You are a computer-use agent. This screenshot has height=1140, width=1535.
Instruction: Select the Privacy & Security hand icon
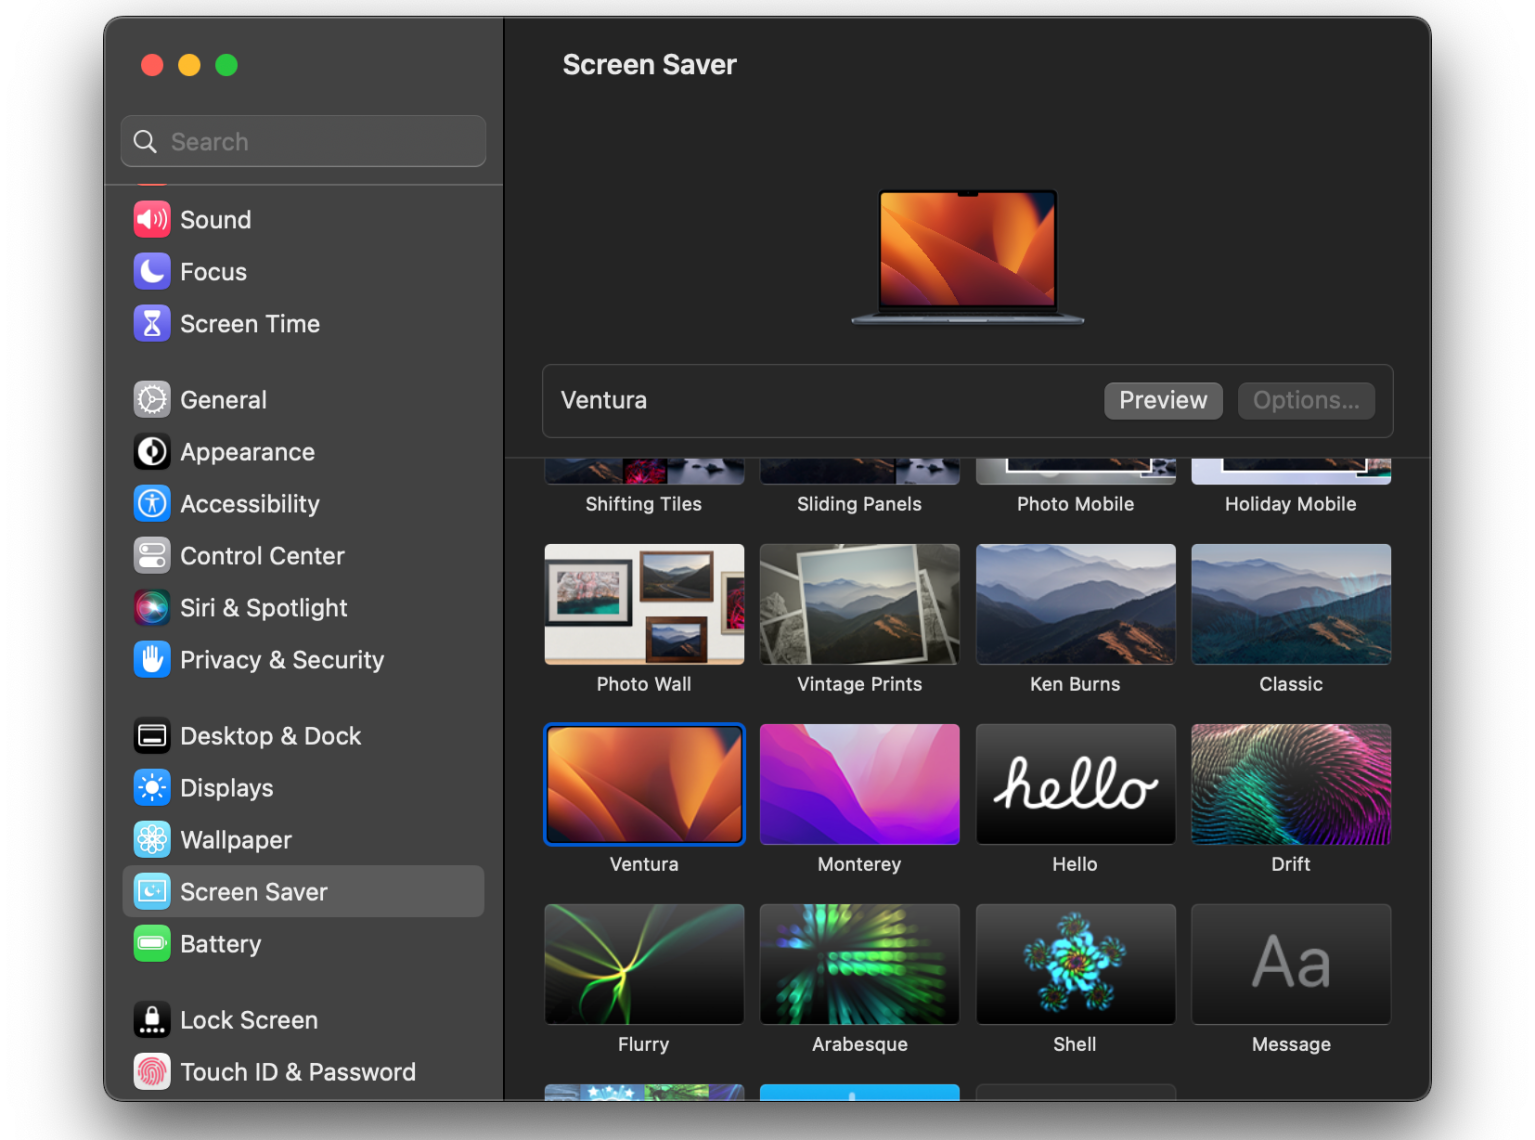click(152, 660)
